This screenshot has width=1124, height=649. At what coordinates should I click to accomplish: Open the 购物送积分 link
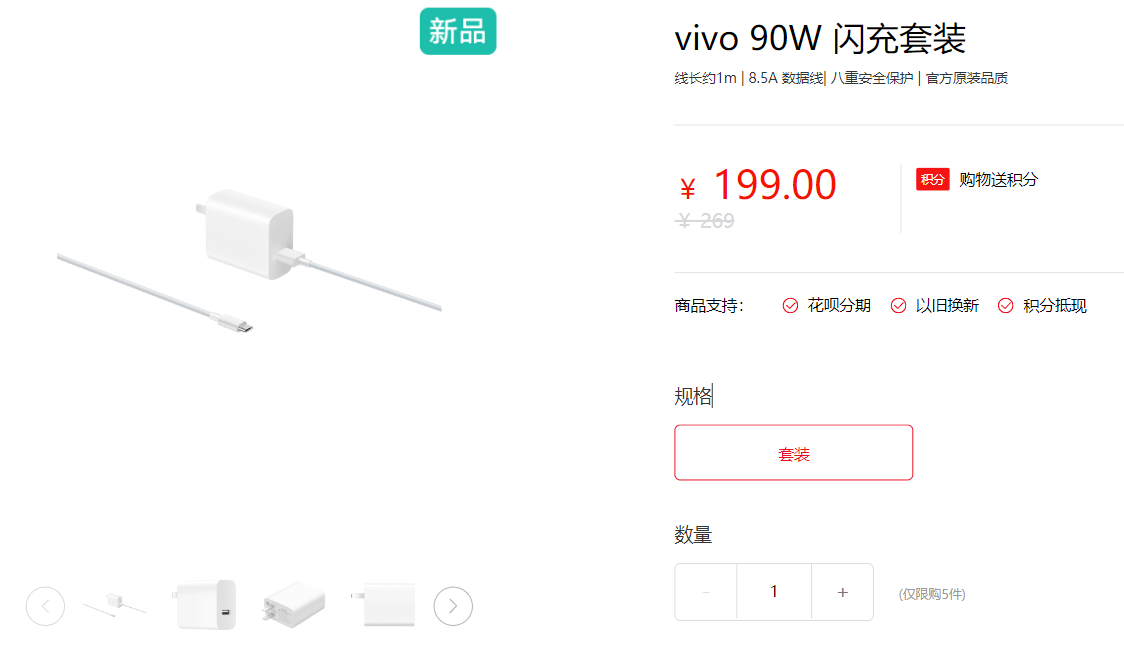(999, 180)
